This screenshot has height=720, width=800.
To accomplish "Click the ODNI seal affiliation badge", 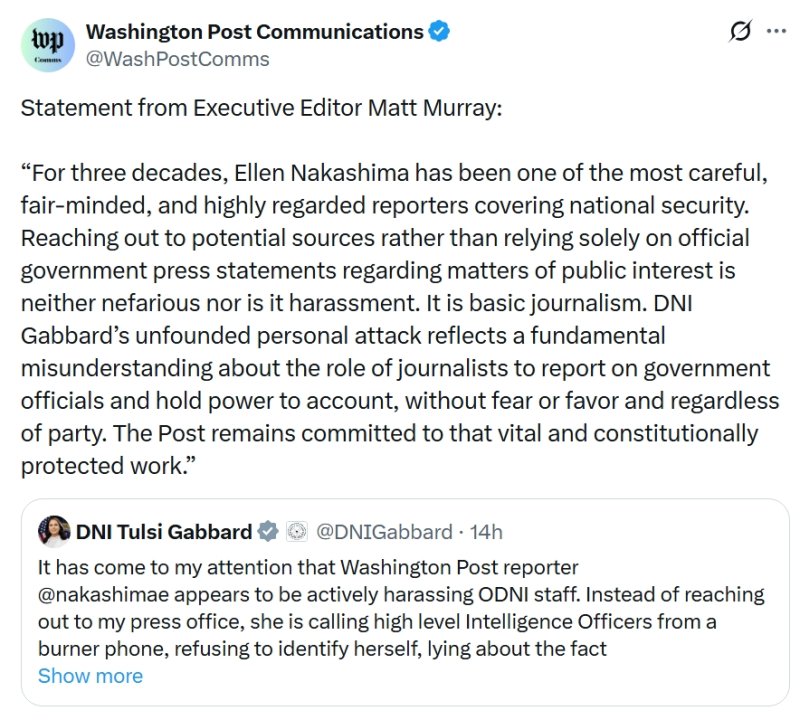I will [x=296, y=531].
